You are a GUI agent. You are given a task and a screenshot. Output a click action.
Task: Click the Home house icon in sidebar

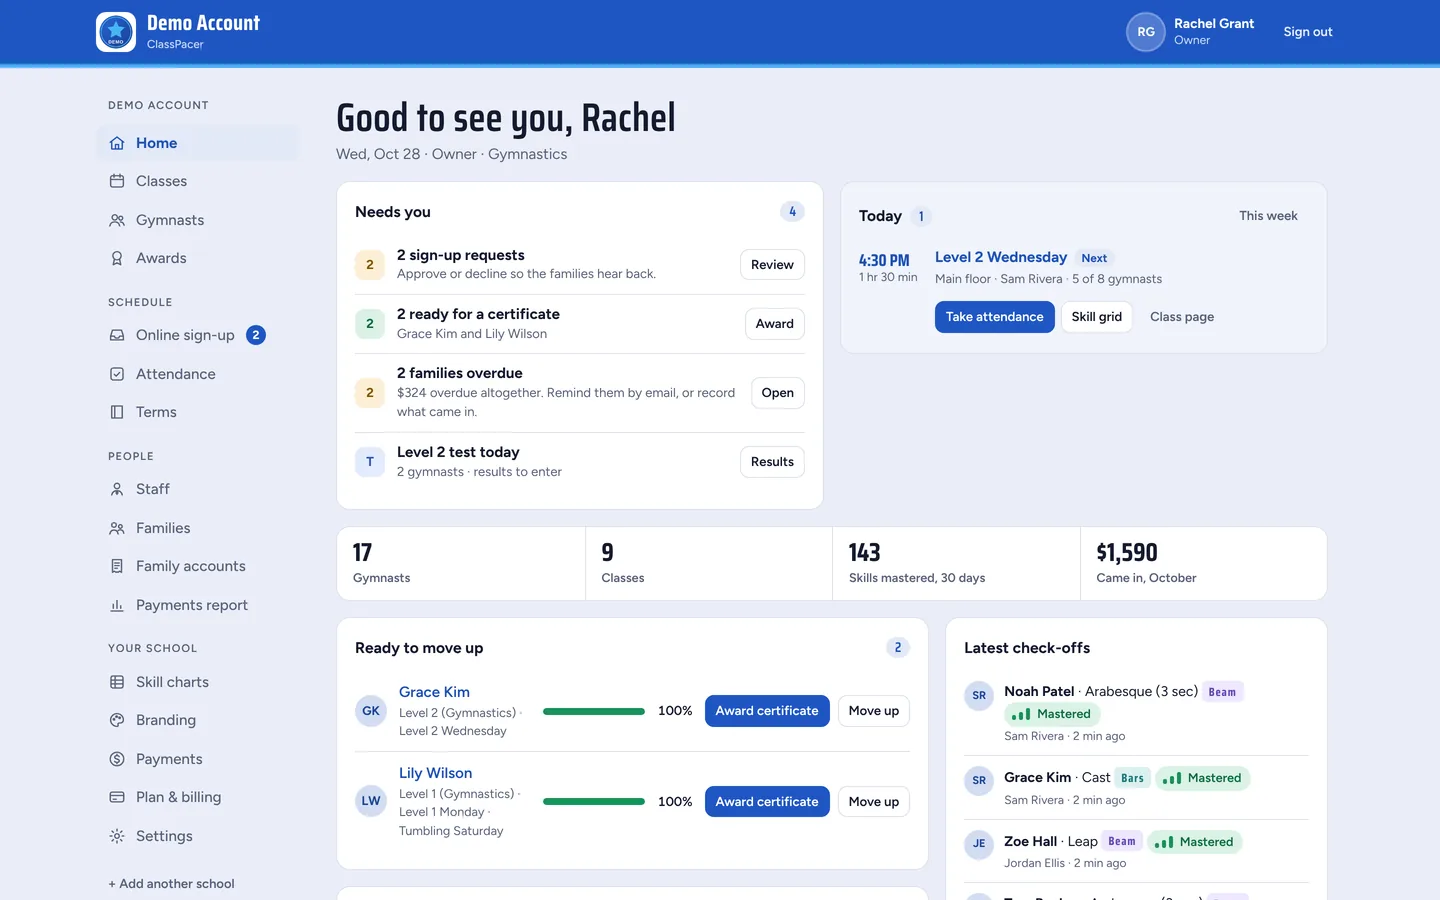pyautogui.click(x=117, y=143)
